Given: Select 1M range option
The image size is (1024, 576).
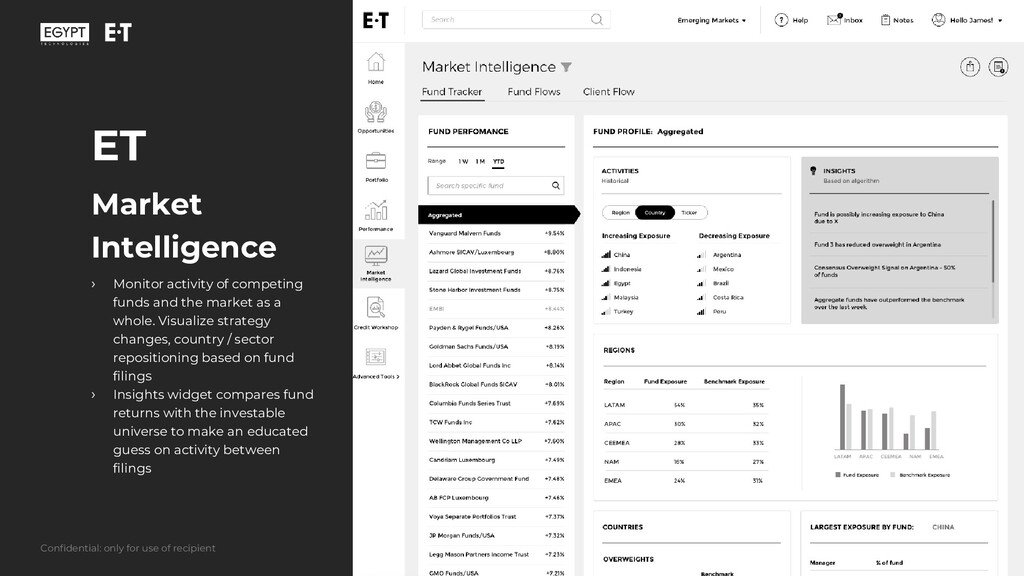Looking at the screenshot, I should tap(480, 161).
